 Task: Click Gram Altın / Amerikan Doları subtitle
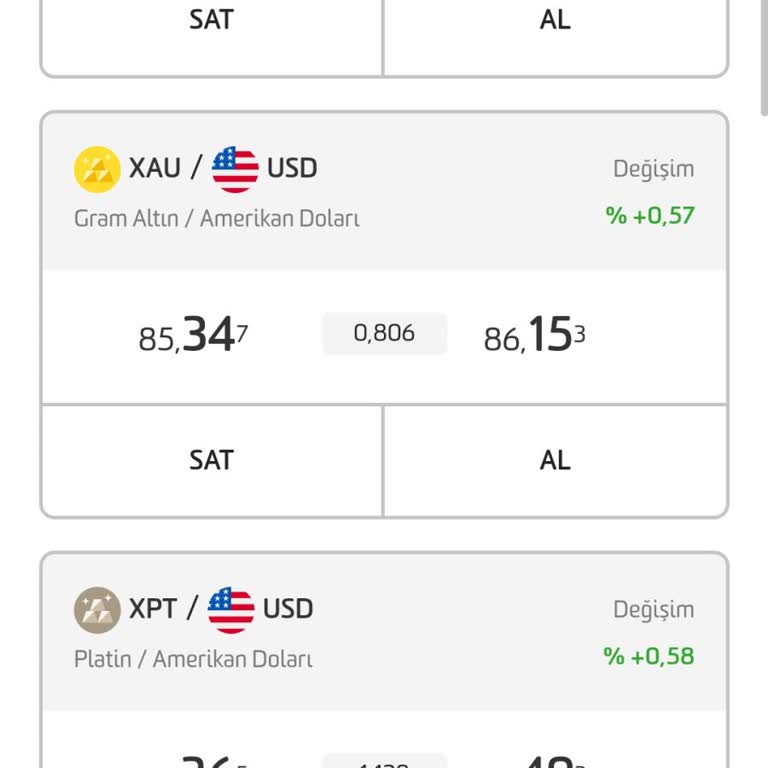(216, 218)
